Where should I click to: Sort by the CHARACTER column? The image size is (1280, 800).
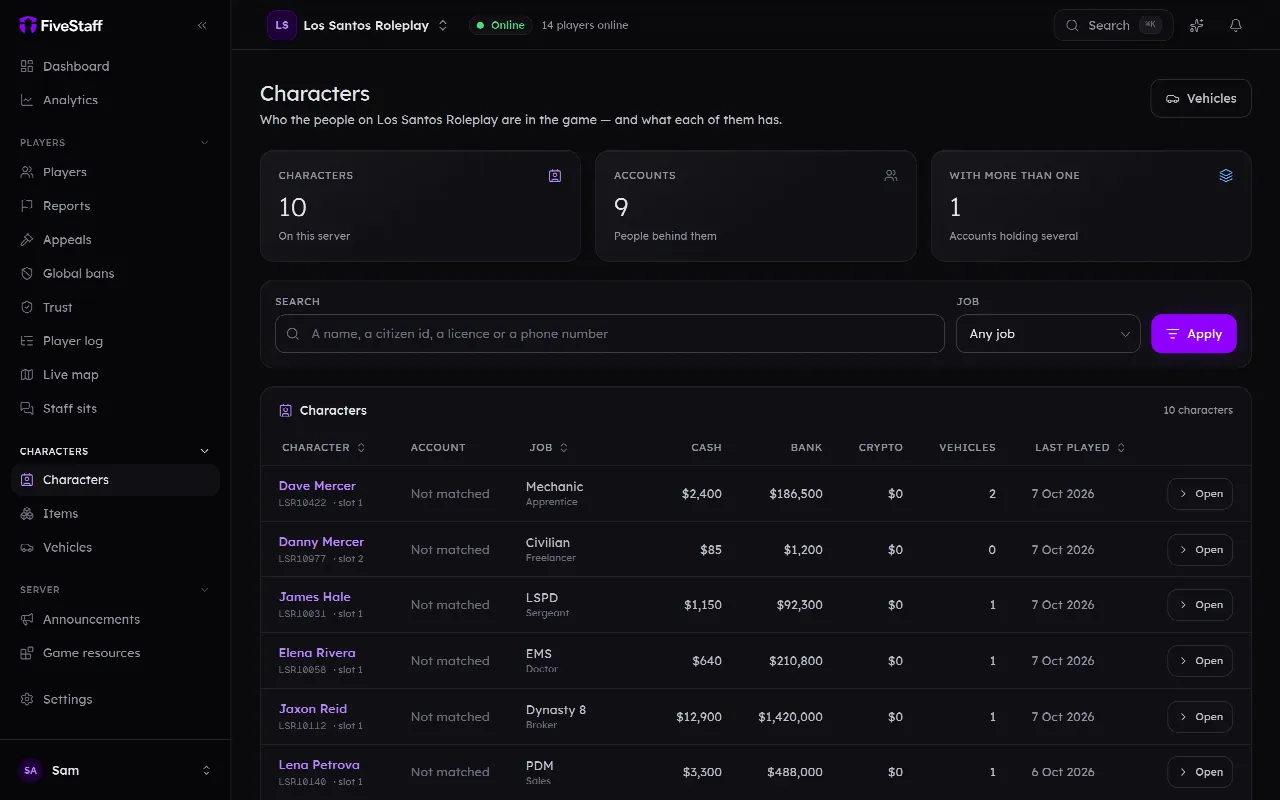[324, 447]
